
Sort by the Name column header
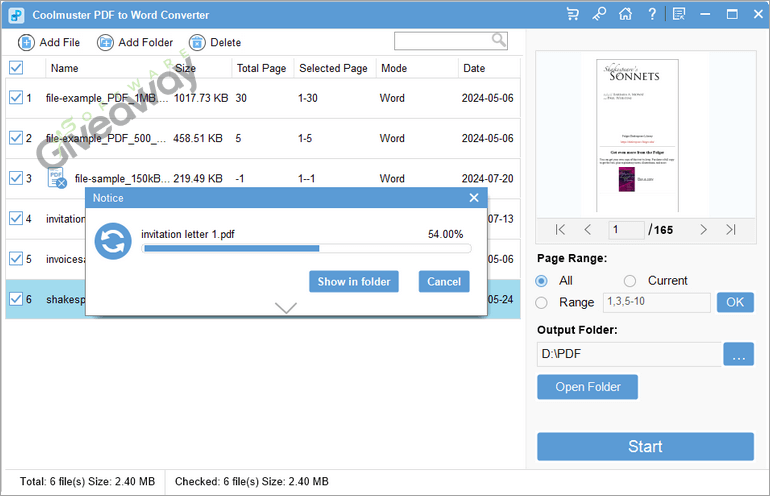[x=64, y=68]
